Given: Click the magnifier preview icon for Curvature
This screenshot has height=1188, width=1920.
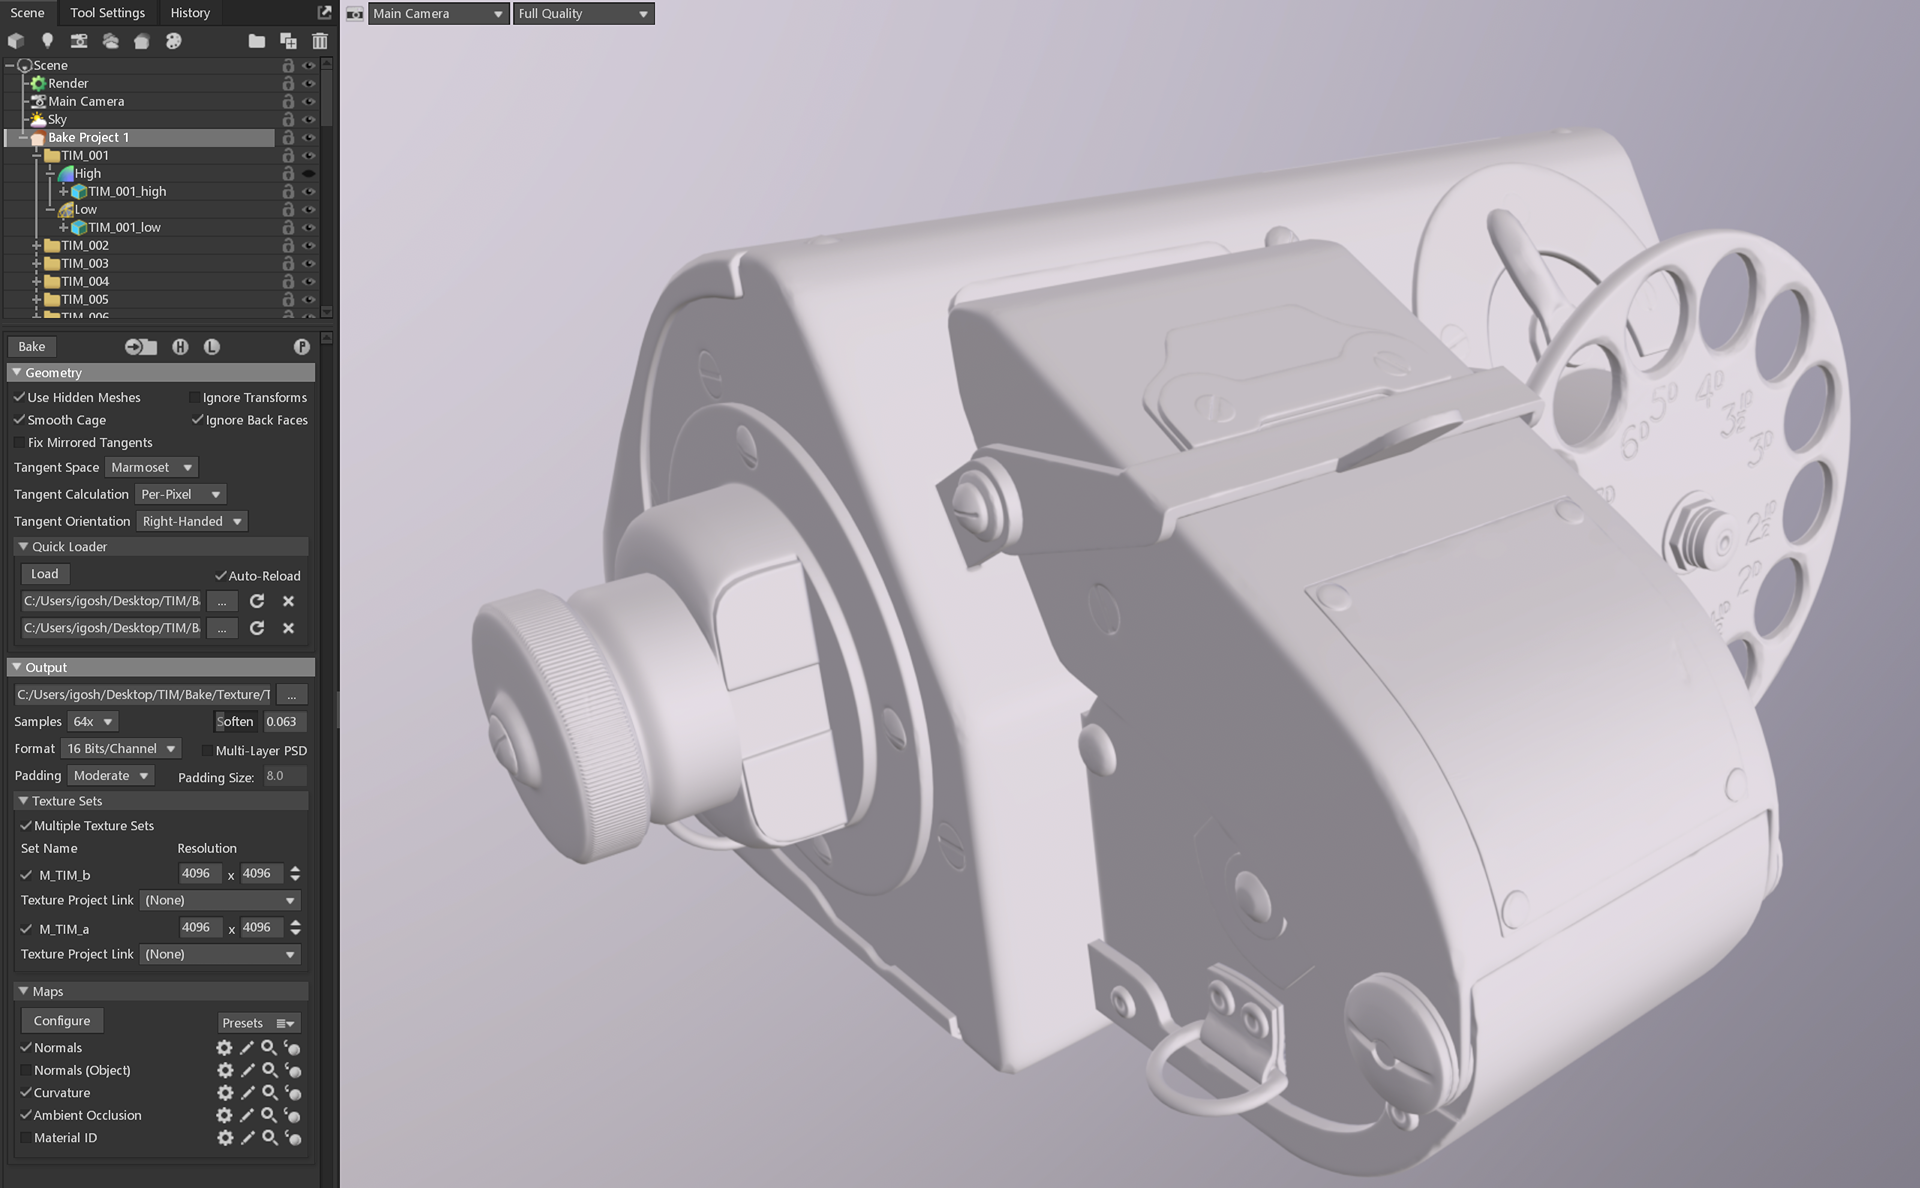Looking at the screenshot, I should [269, 1093].
